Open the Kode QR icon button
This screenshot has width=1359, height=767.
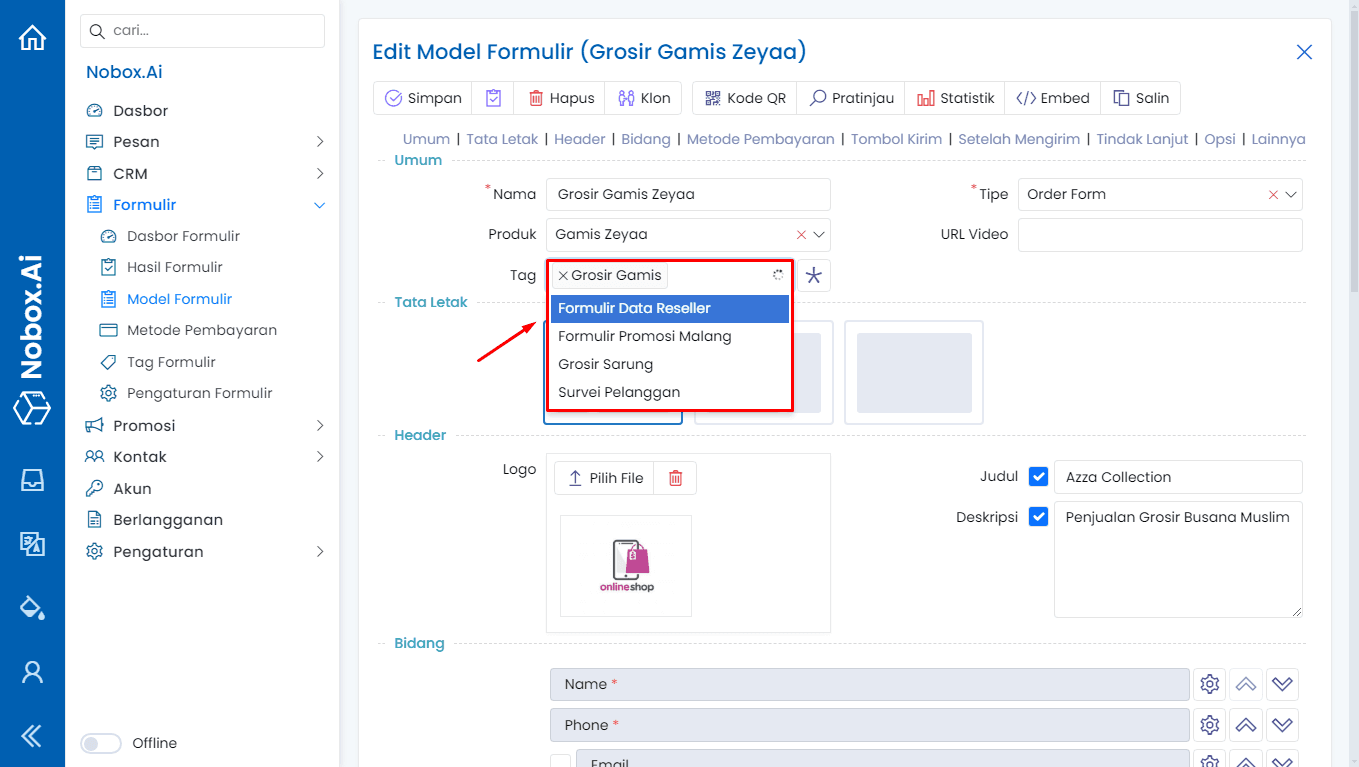pyautogui.click(x=713, y=98)
